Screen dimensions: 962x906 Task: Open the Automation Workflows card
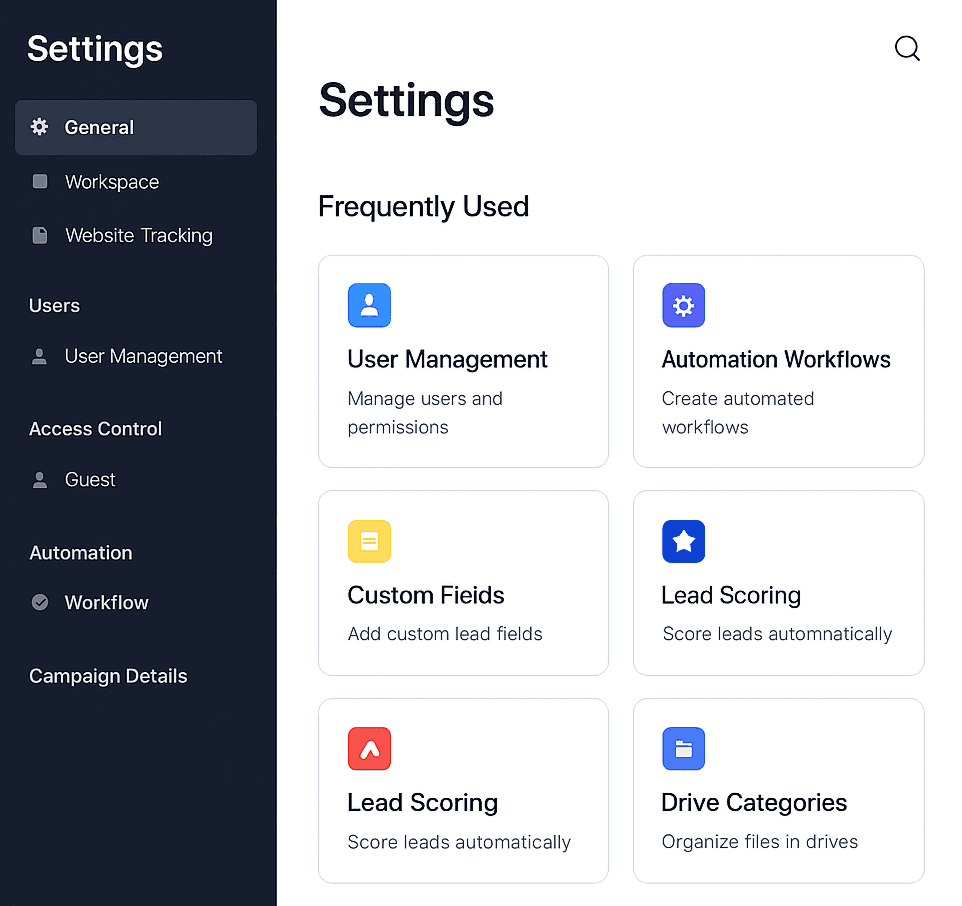[778, 362]
